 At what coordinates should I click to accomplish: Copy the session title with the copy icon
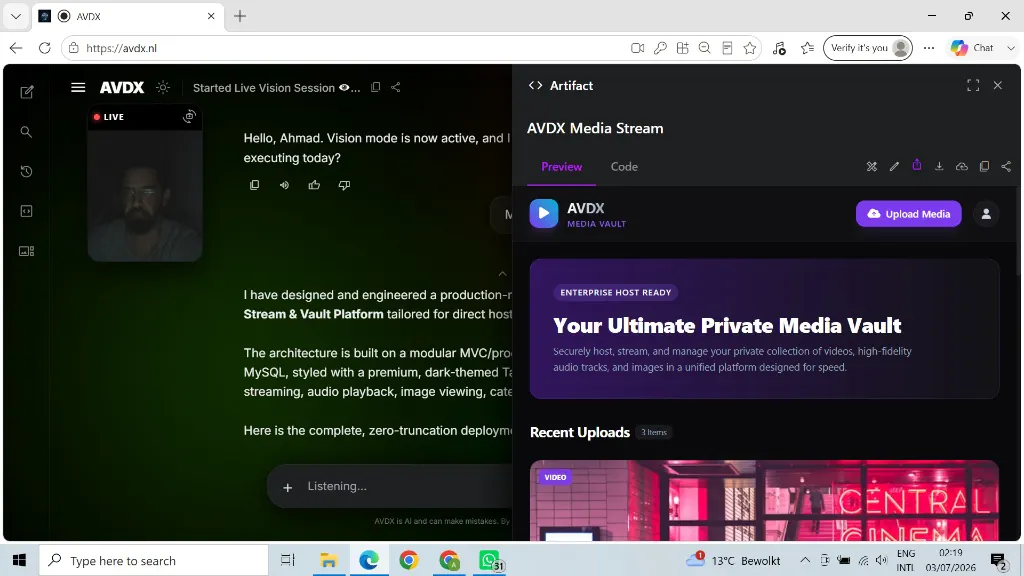pyautogui.click(x=376, y=87)
